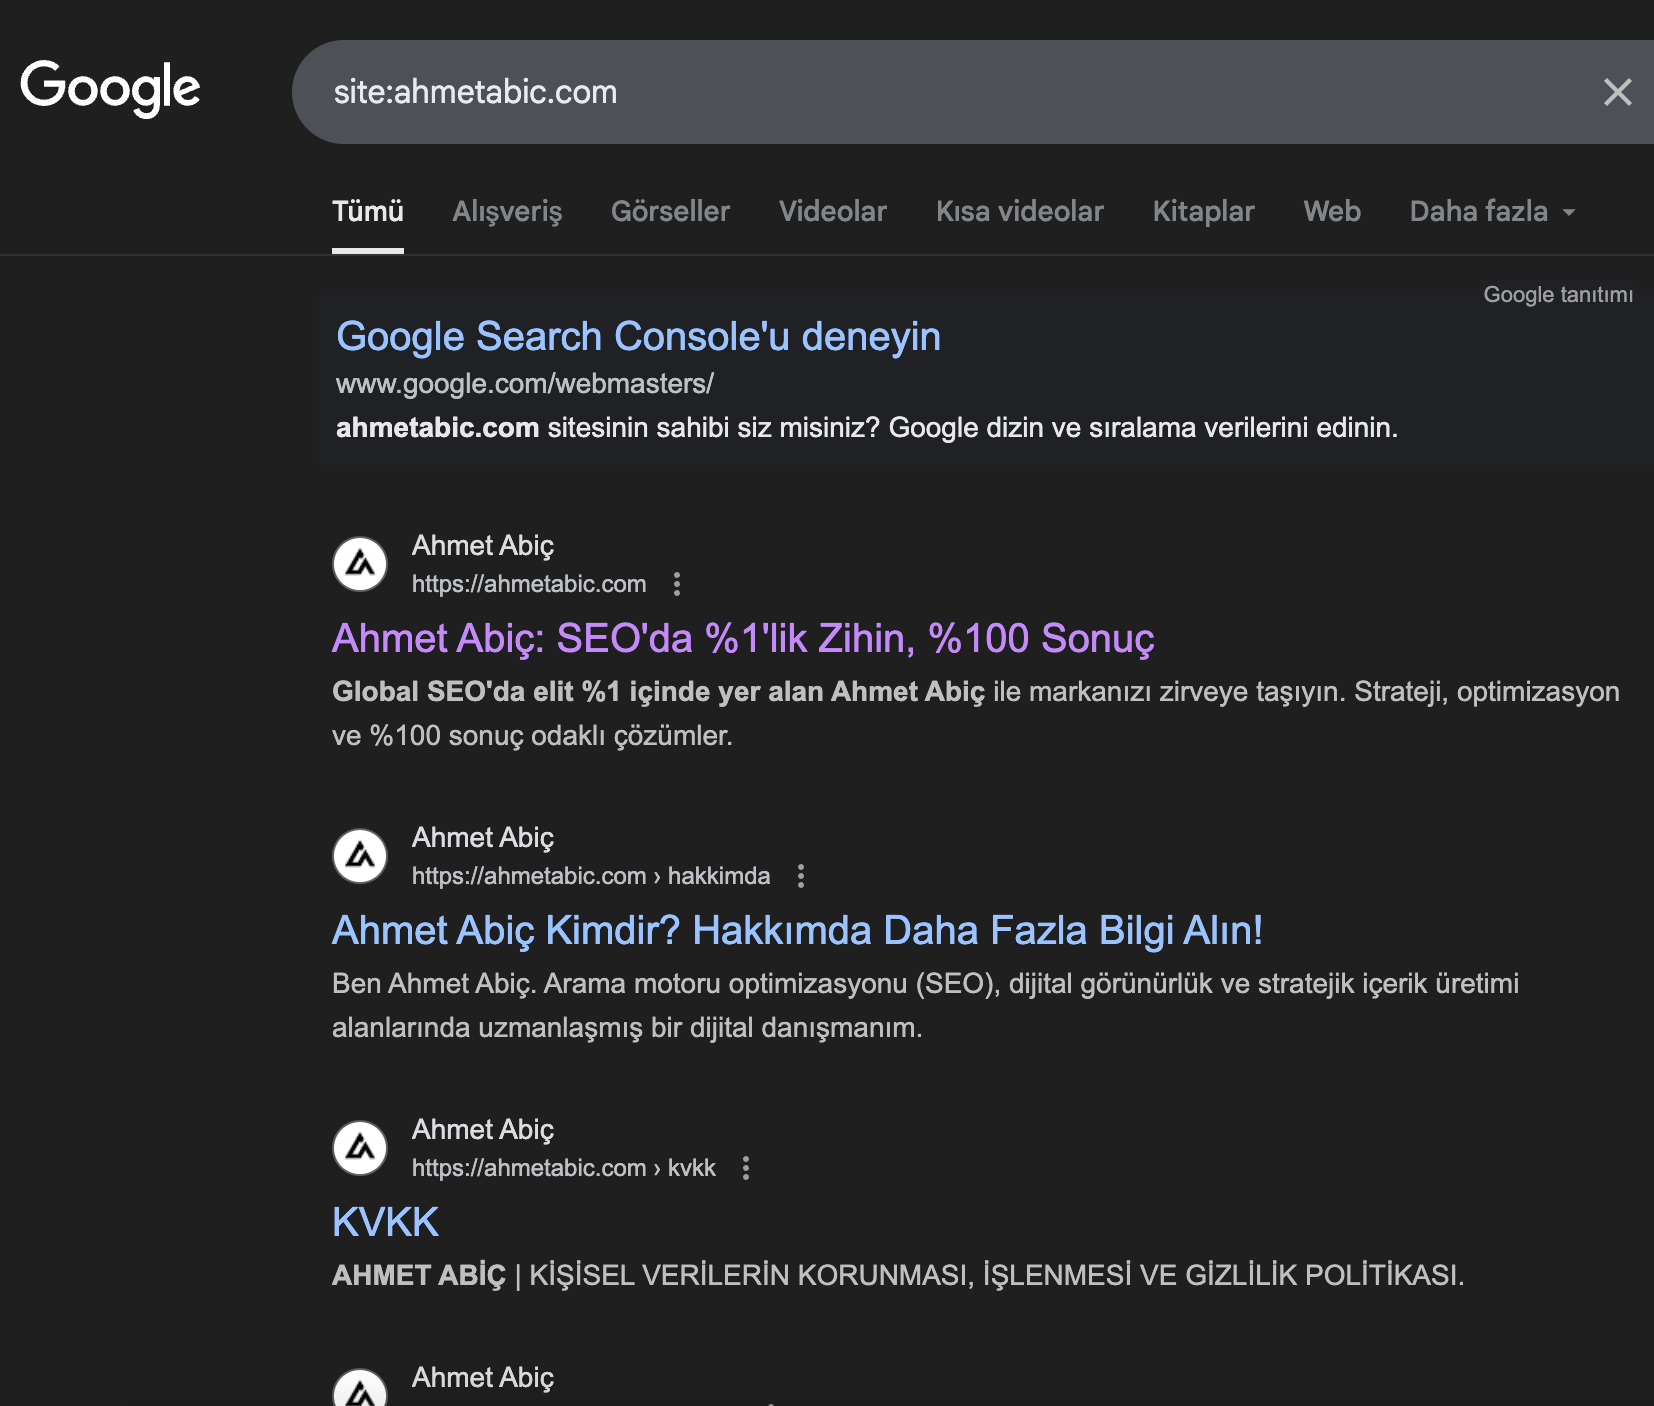This screenshot has height=1406, width=1654.
Task: Switch to the Alışveriş tab
Action: (x=507, y=212)
